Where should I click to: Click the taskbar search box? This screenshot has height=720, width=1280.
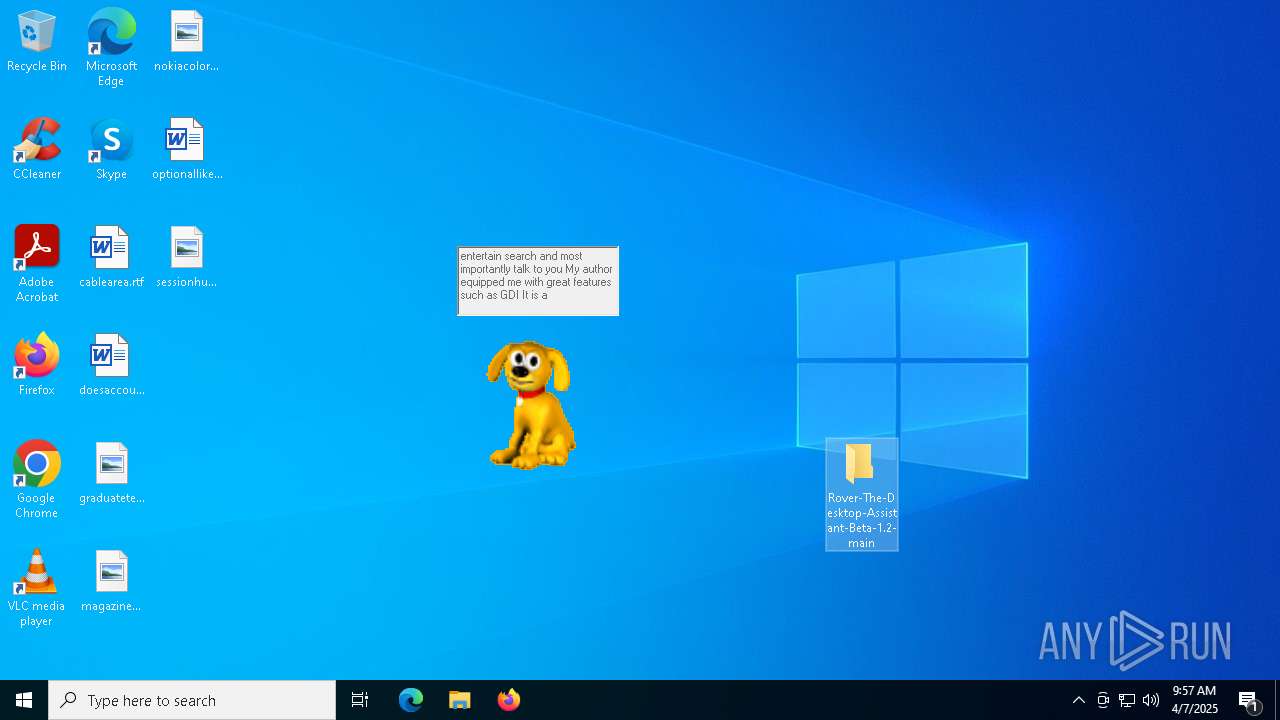[x=192, y=700]
